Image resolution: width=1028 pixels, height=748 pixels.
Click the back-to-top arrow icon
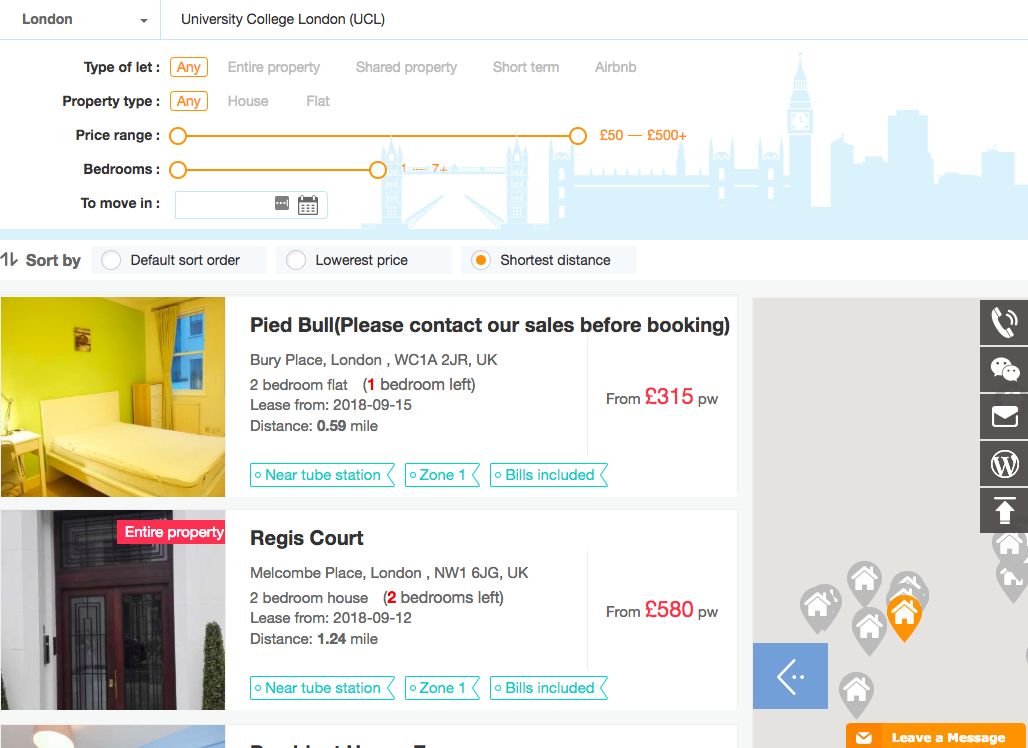coord(1004,510)
